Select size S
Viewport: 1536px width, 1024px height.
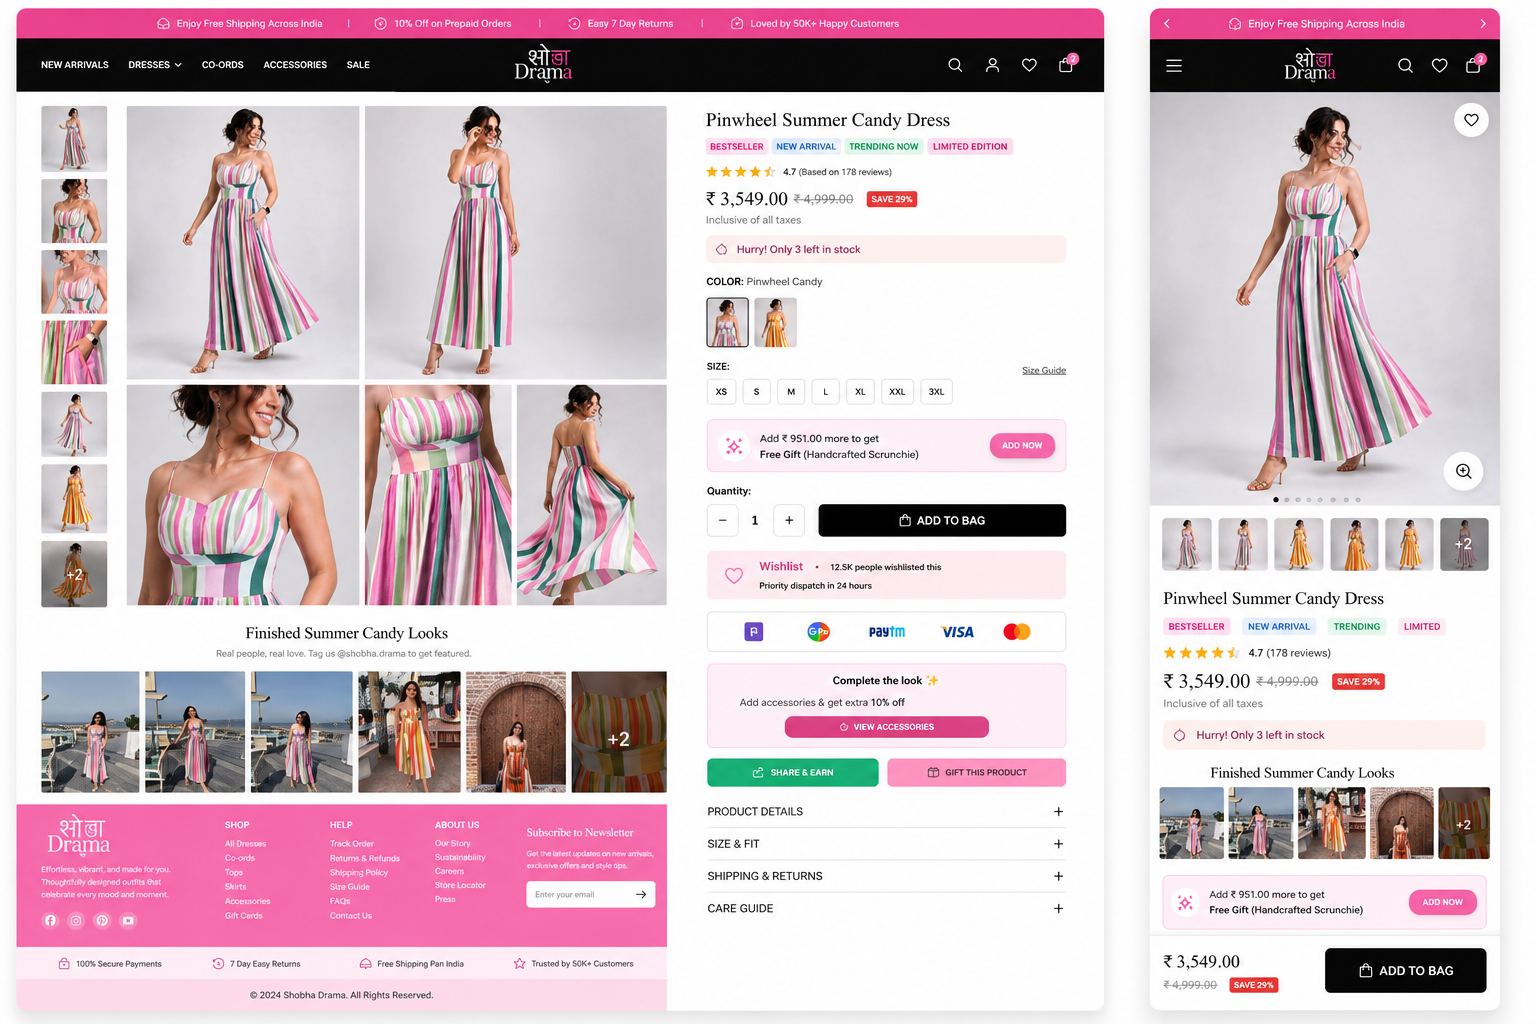[x=756, y=392]
